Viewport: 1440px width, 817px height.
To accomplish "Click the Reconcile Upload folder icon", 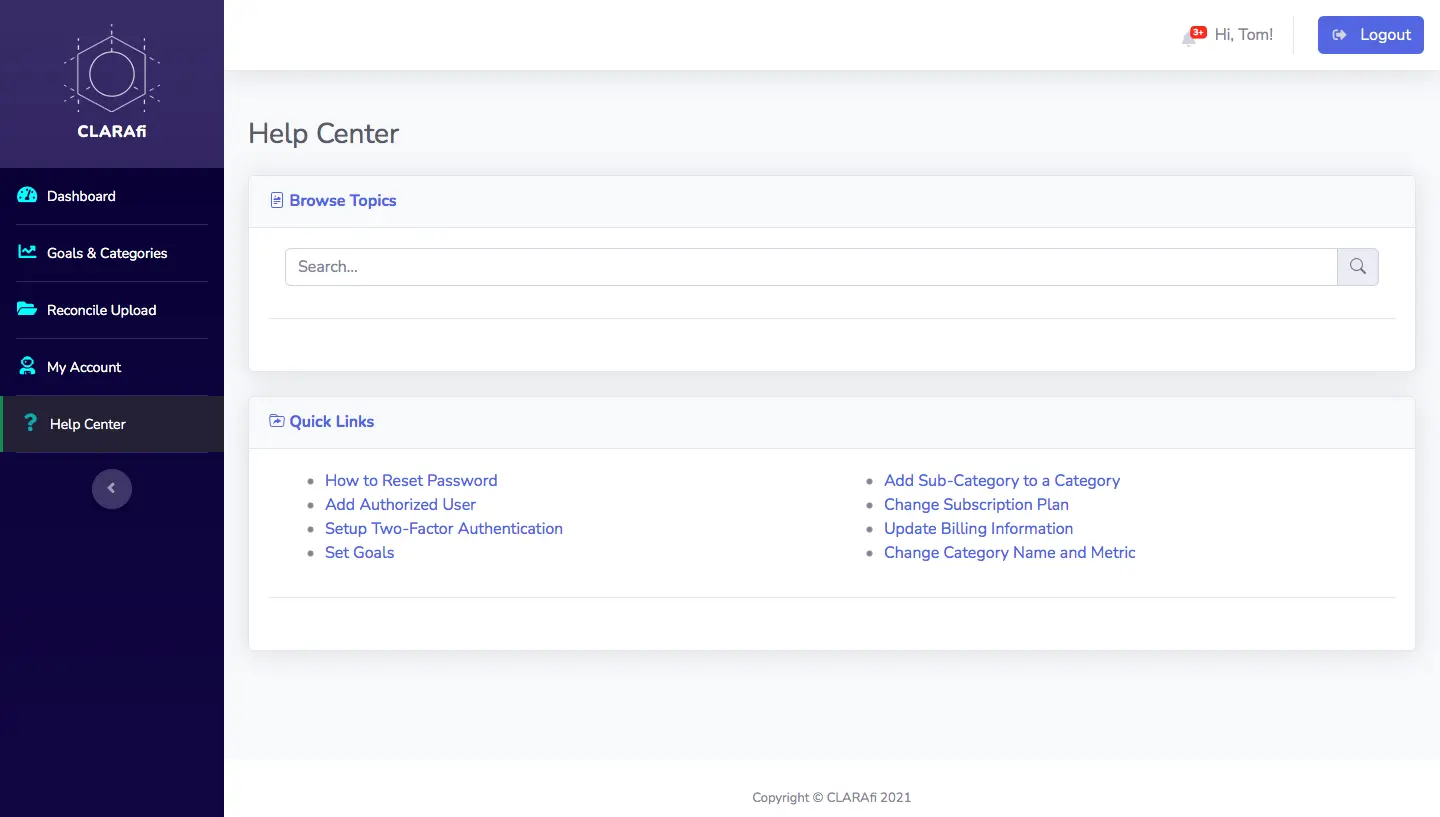I will pyautogui.click(x=27, y=310).
